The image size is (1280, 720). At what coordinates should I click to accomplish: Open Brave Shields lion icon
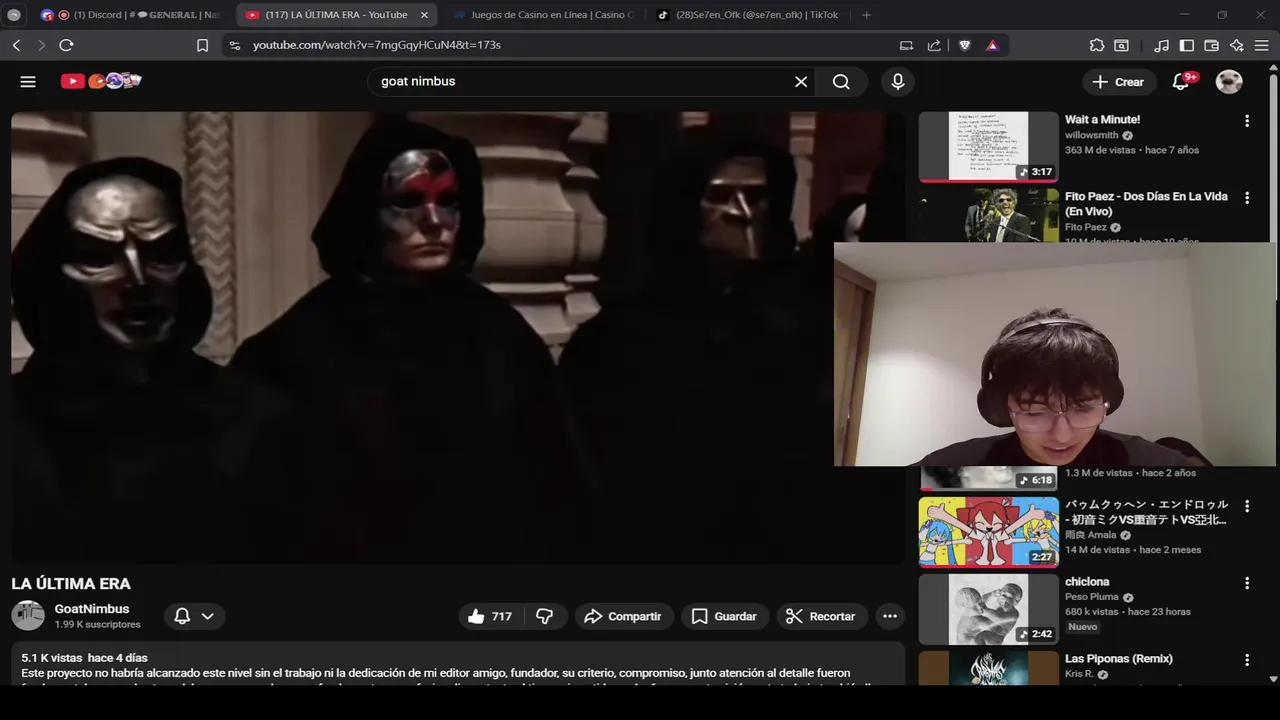point(964,45)
